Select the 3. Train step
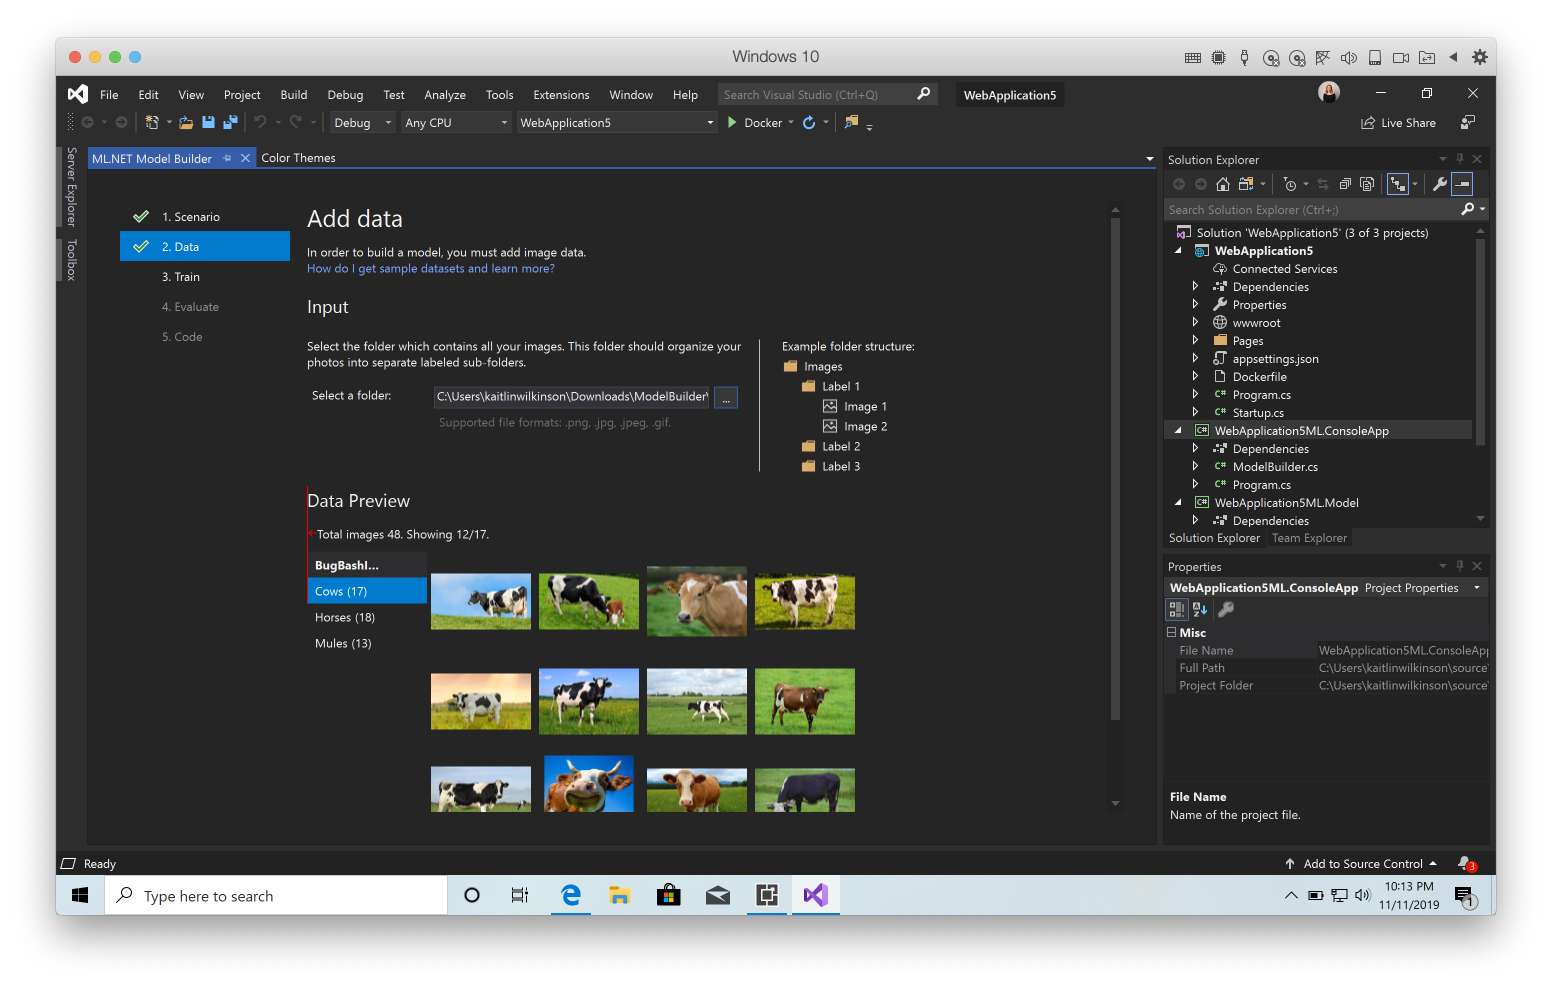Viewport: 1552px width, 989px height. 181,276
